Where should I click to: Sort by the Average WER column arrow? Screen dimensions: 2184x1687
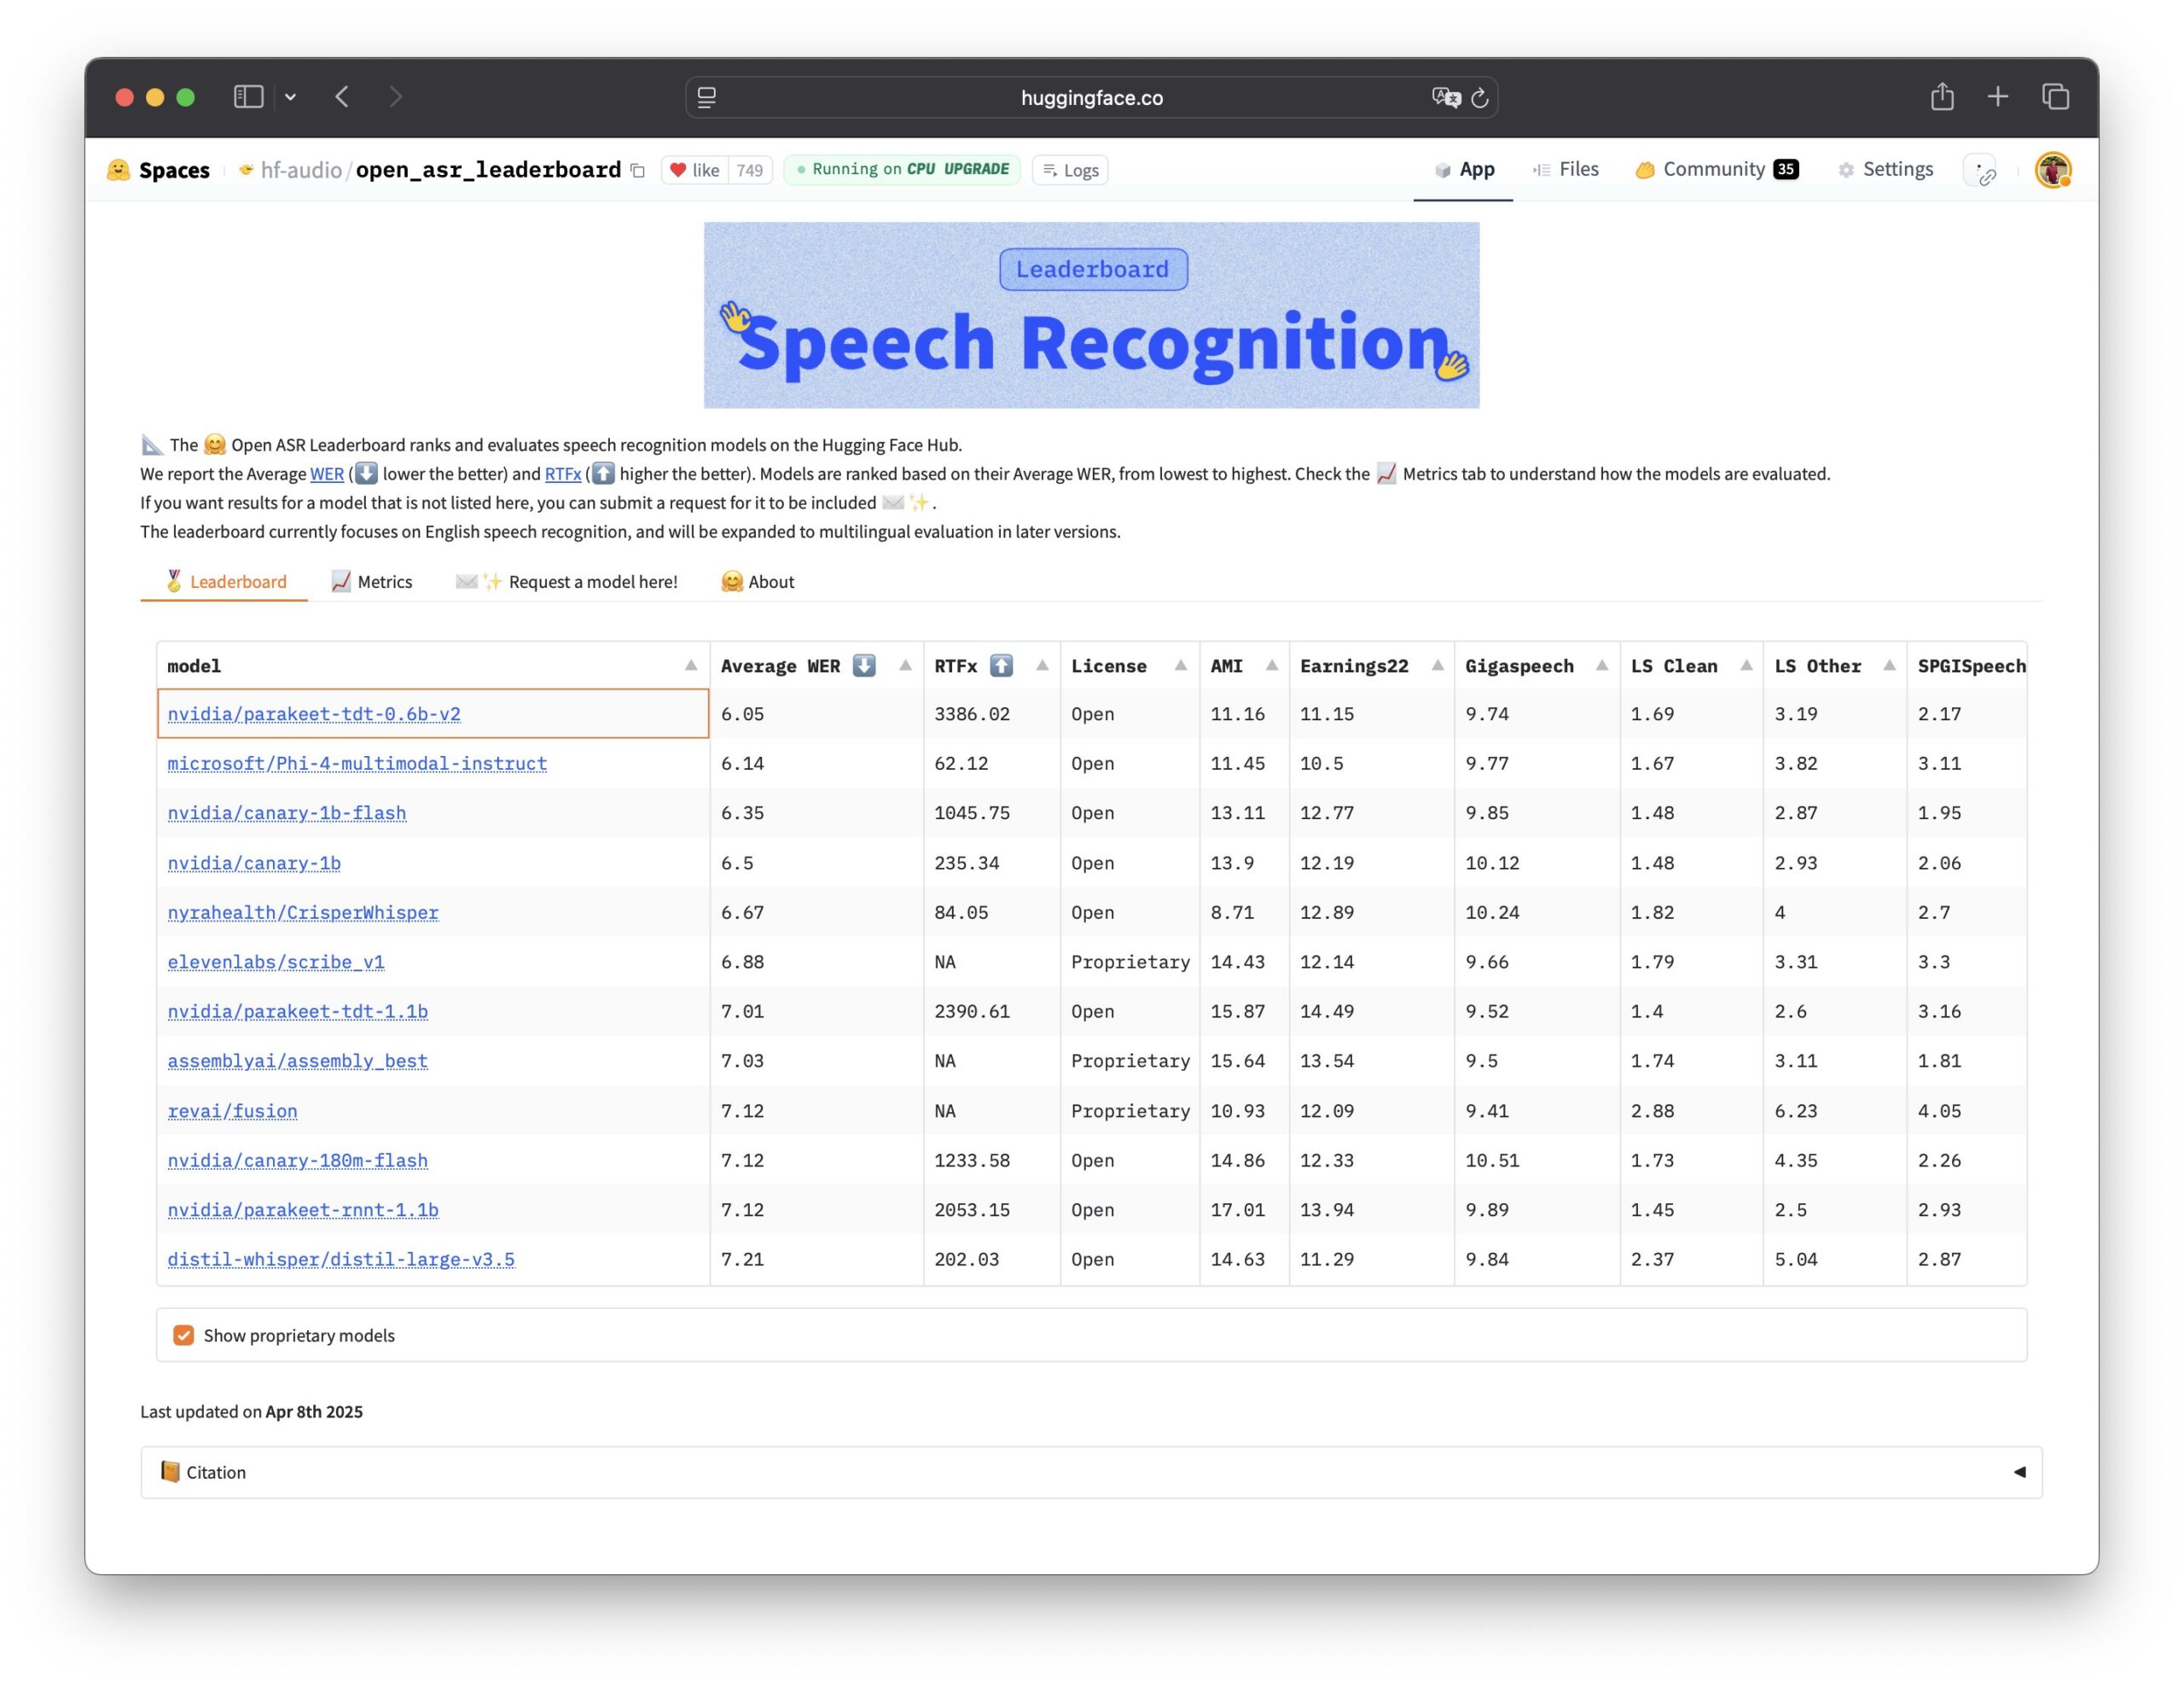905,666
